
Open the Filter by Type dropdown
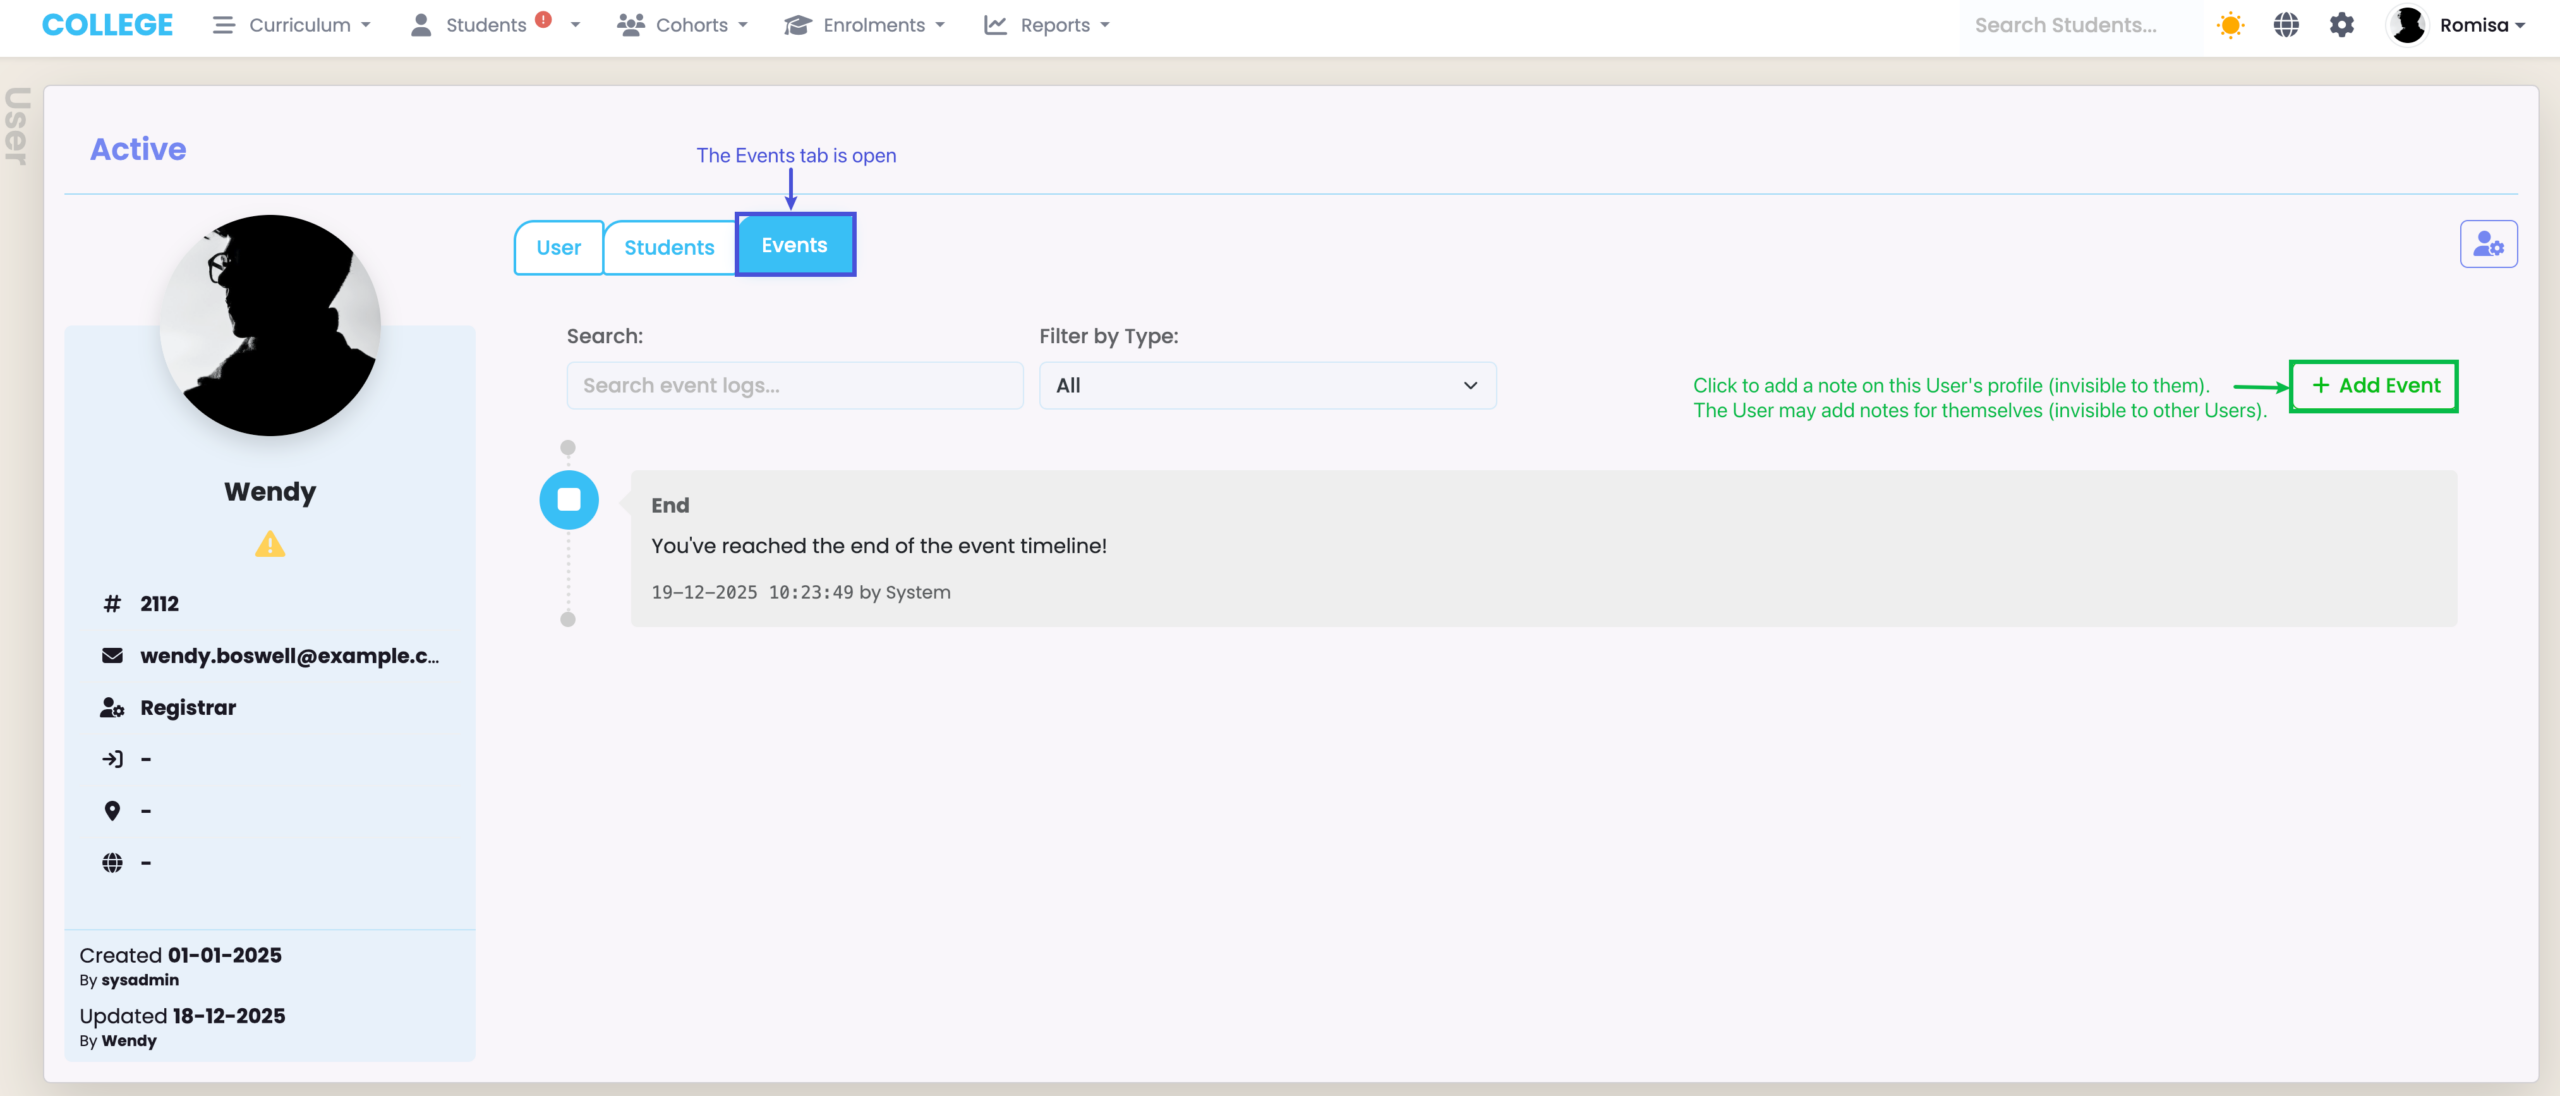1267,386
